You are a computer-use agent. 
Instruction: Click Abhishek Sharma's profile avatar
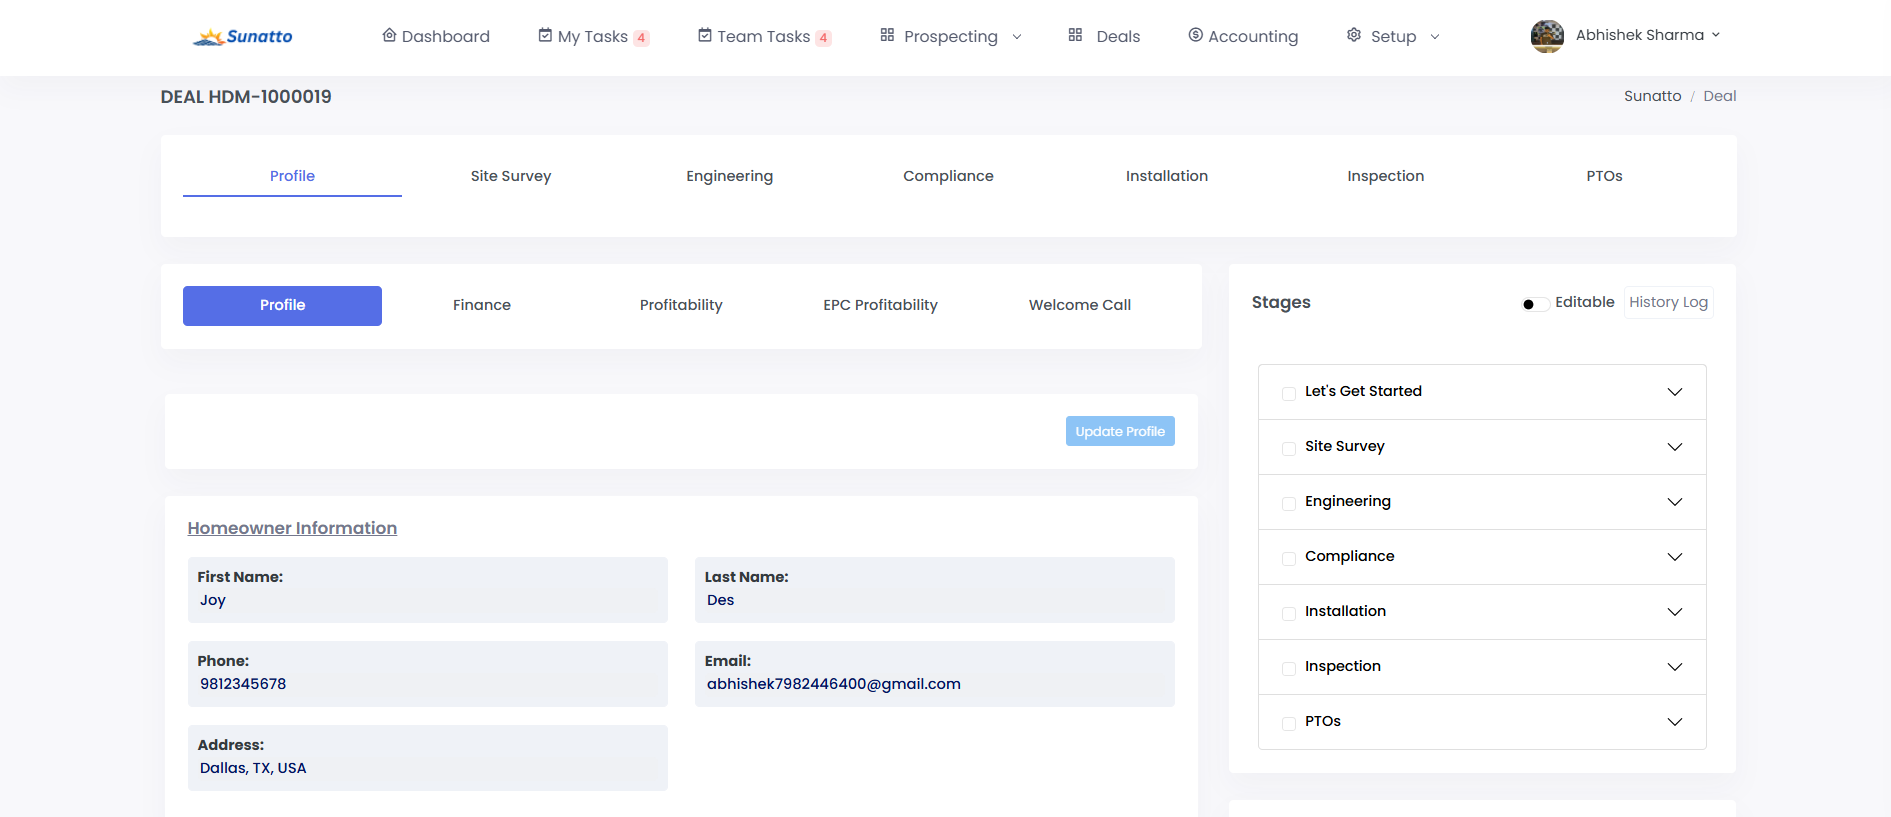[x=1547, y=36]
